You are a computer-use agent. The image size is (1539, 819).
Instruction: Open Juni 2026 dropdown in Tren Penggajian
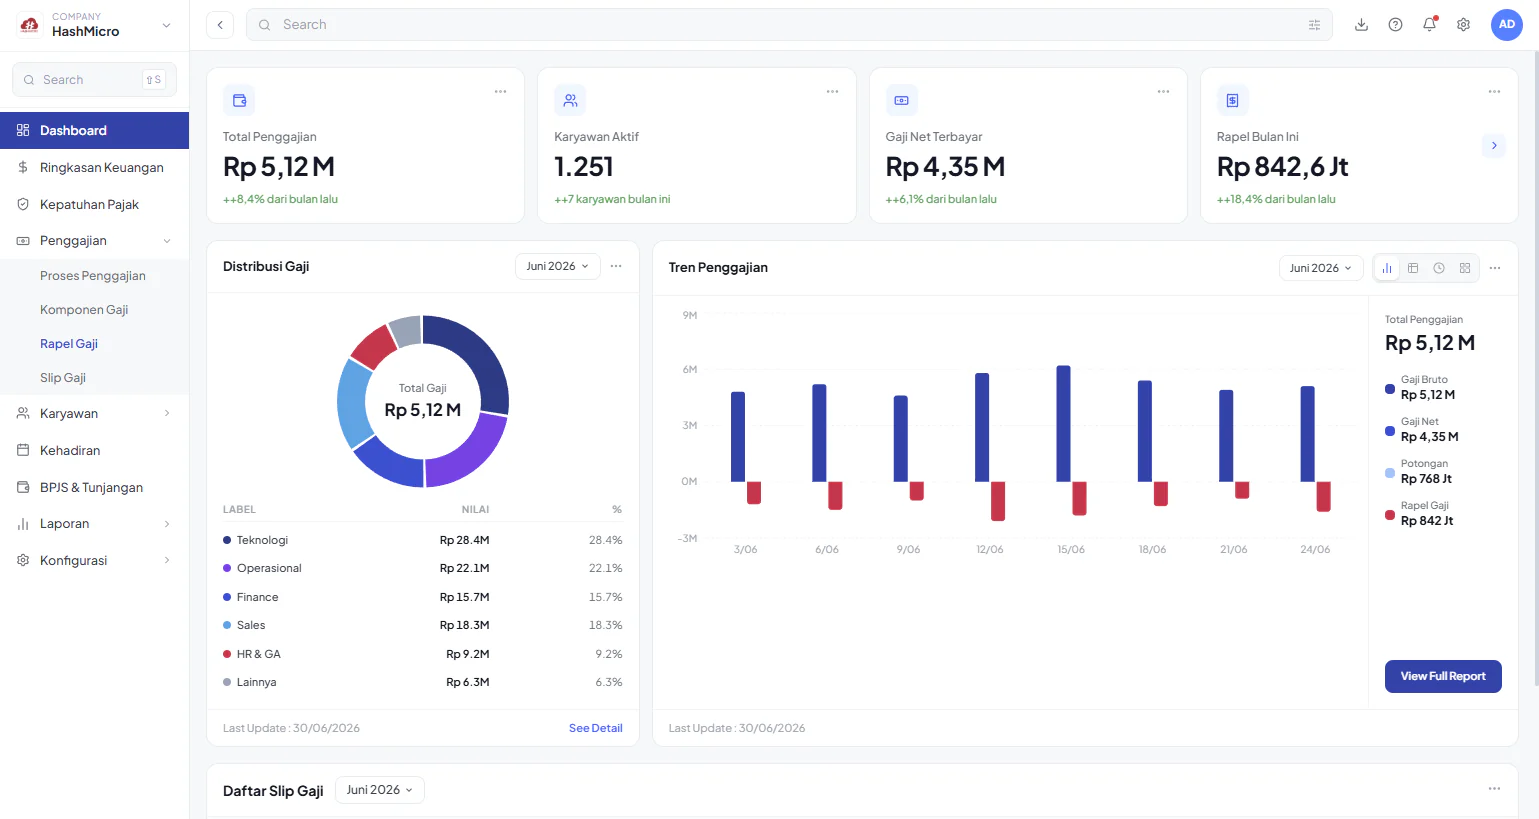1321,268
